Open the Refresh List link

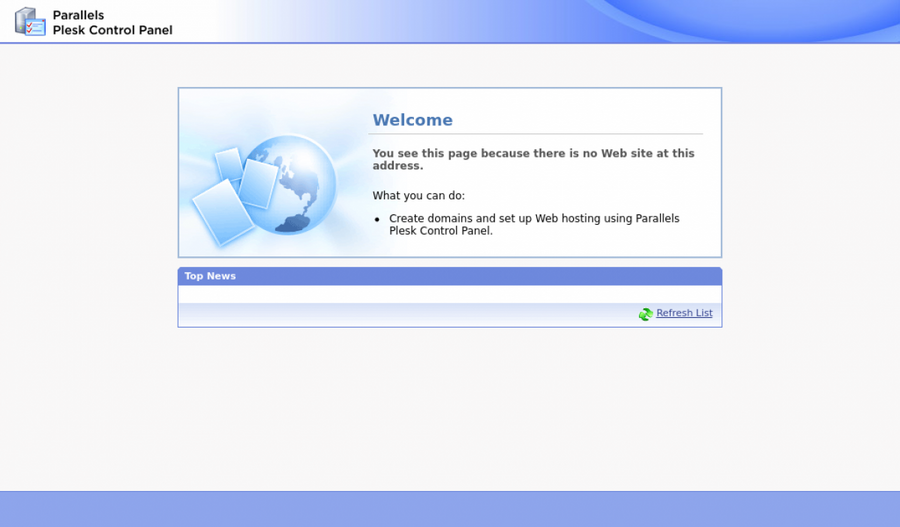[x=684, y=313]
